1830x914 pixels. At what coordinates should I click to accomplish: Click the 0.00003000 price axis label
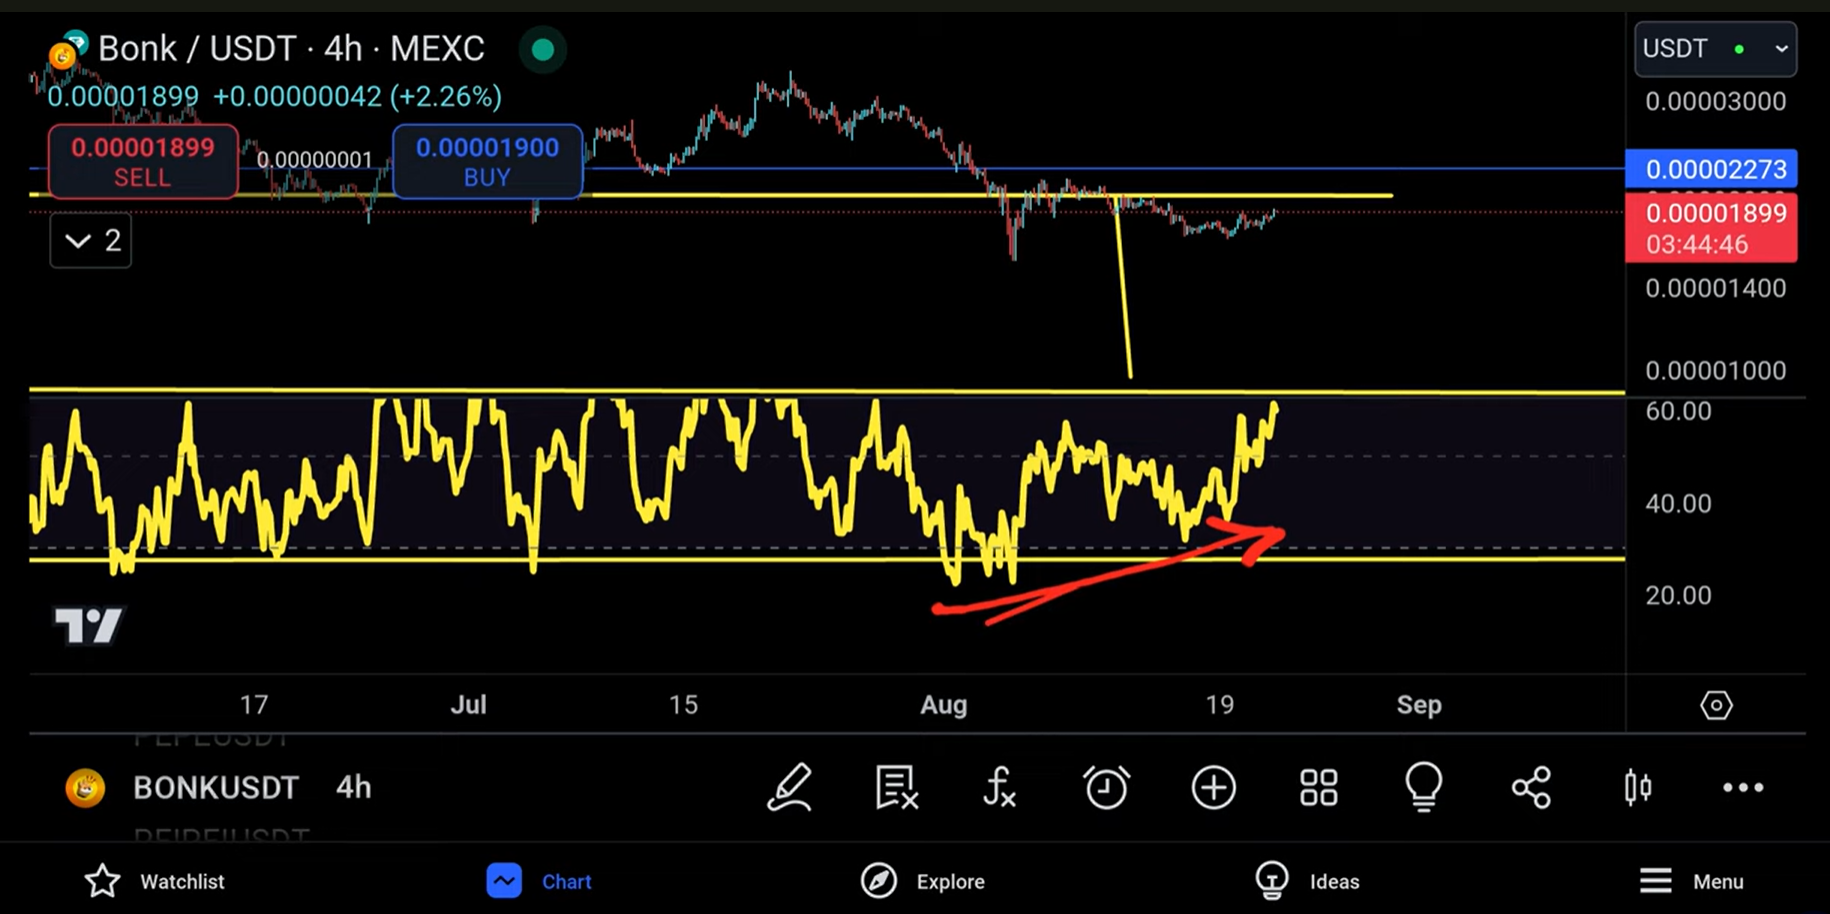point(1716,101)
